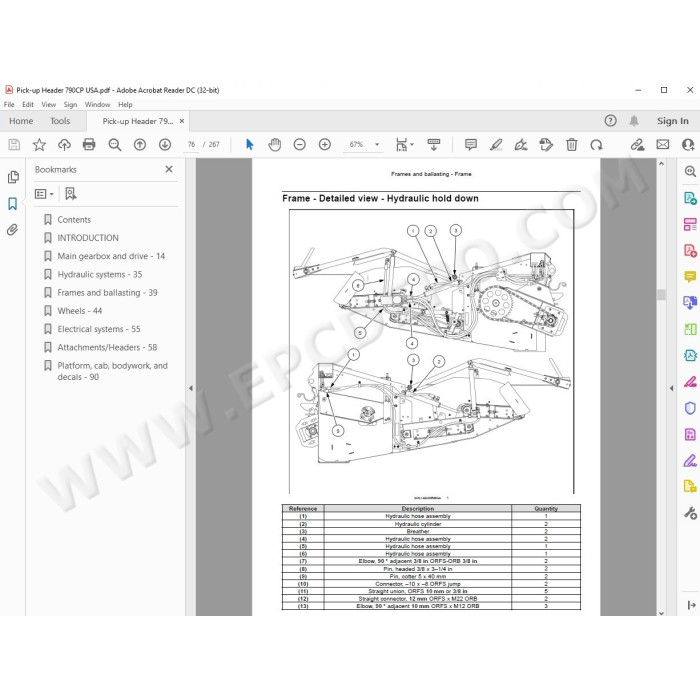Go to next page with the down arrow

click(165, 145)
